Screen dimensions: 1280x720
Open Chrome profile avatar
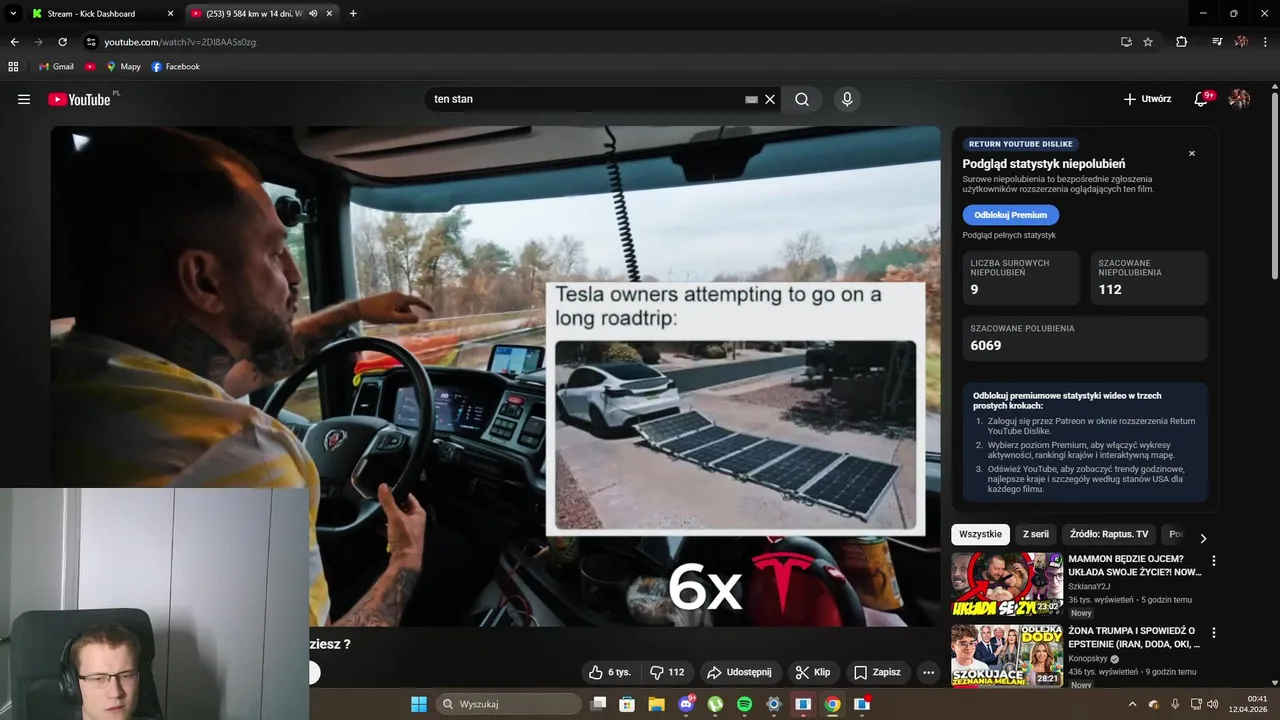tap(1241, 42)
